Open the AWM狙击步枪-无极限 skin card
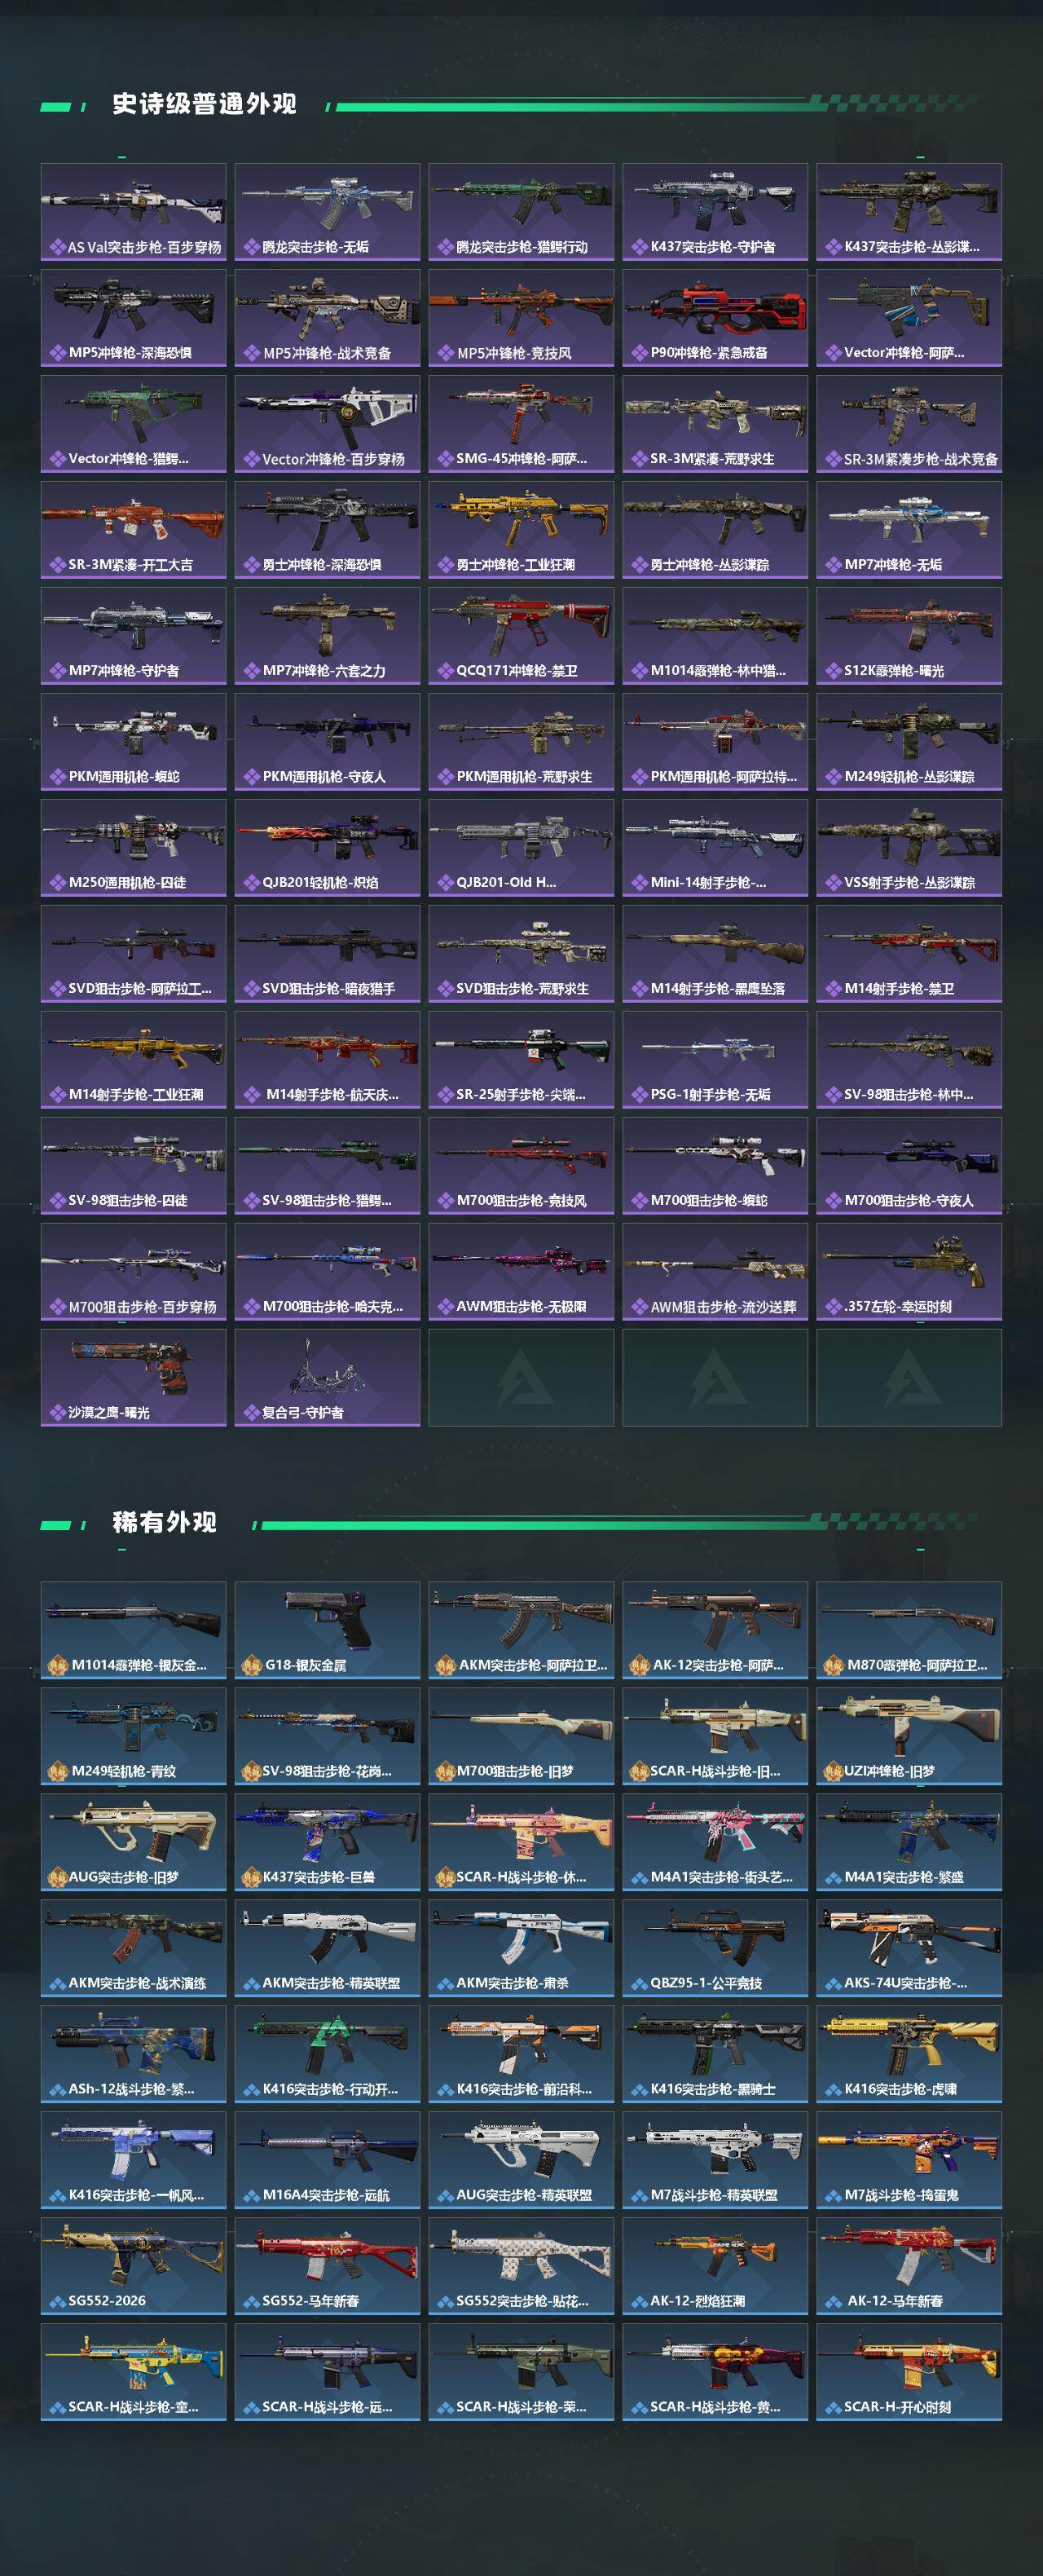The width and height of the screenshot is (1043, 2576). [521, 1272]
